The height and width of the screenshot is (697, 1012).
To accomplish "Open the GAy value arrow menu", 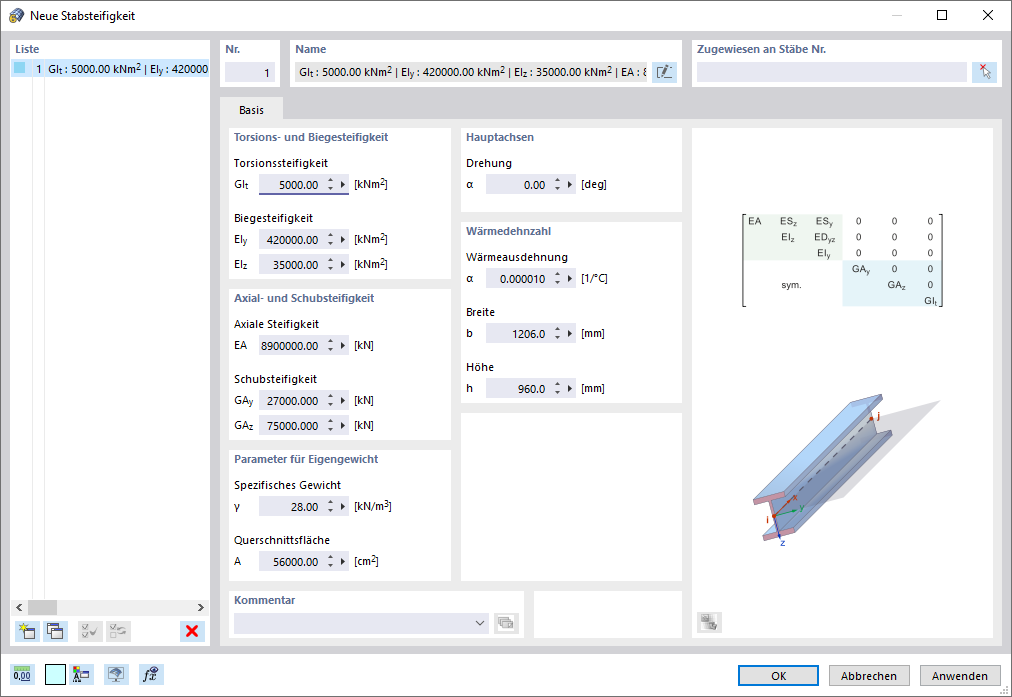I will [343, 401].
